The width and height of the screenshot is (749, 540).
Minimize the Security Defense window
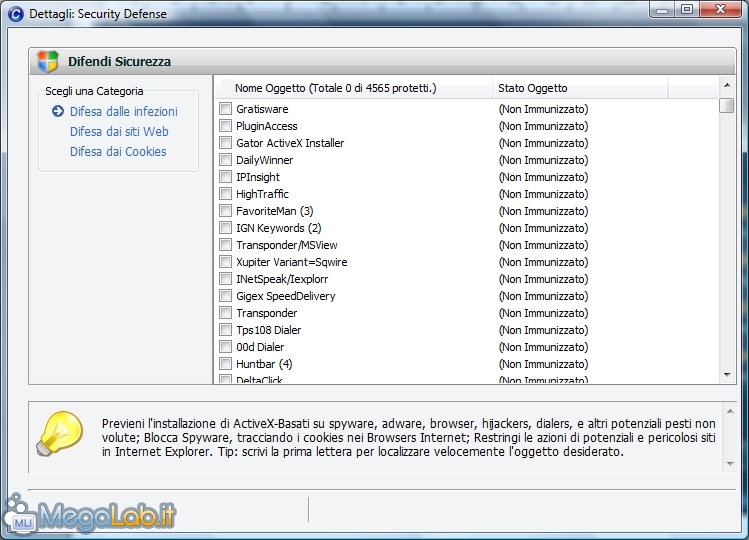point(662,10)
